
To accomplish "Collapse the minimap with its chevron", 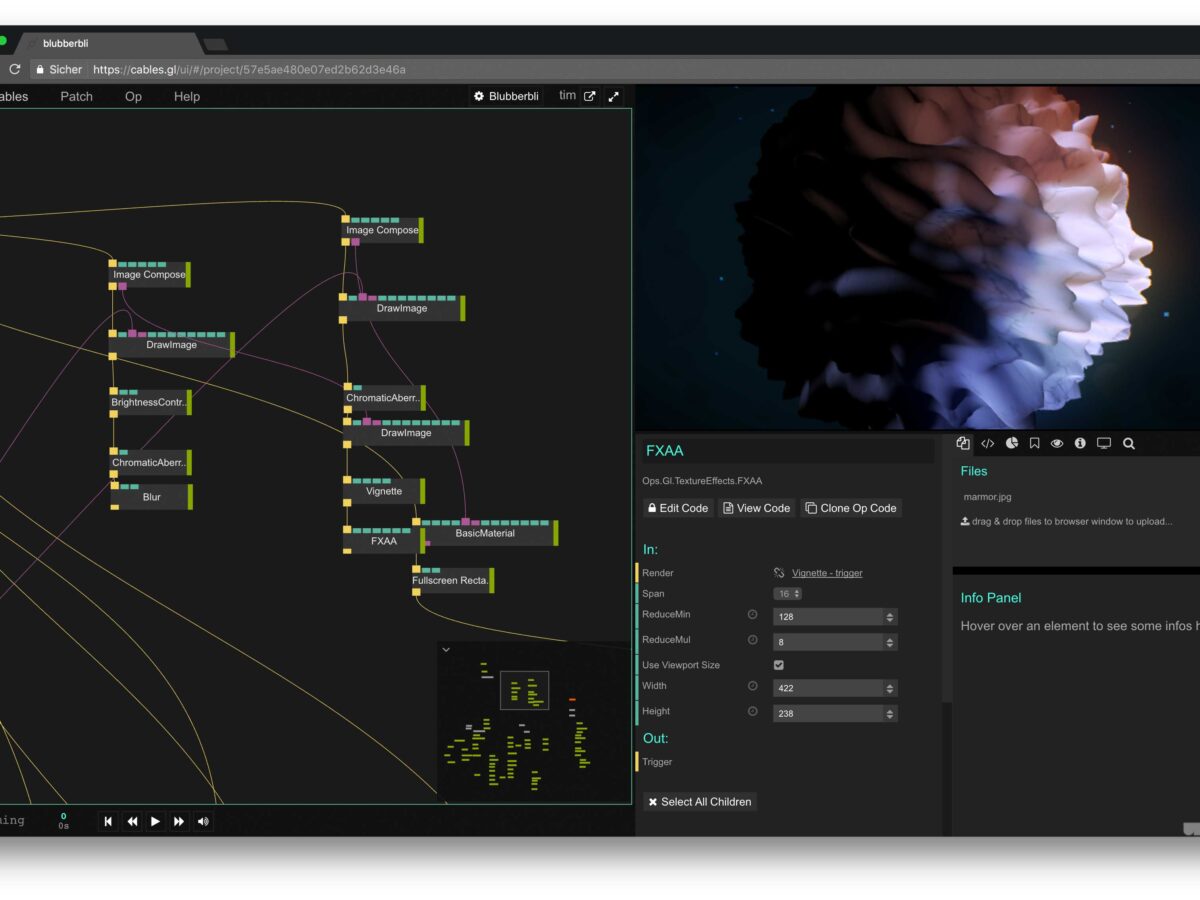I will click(446, 649).
